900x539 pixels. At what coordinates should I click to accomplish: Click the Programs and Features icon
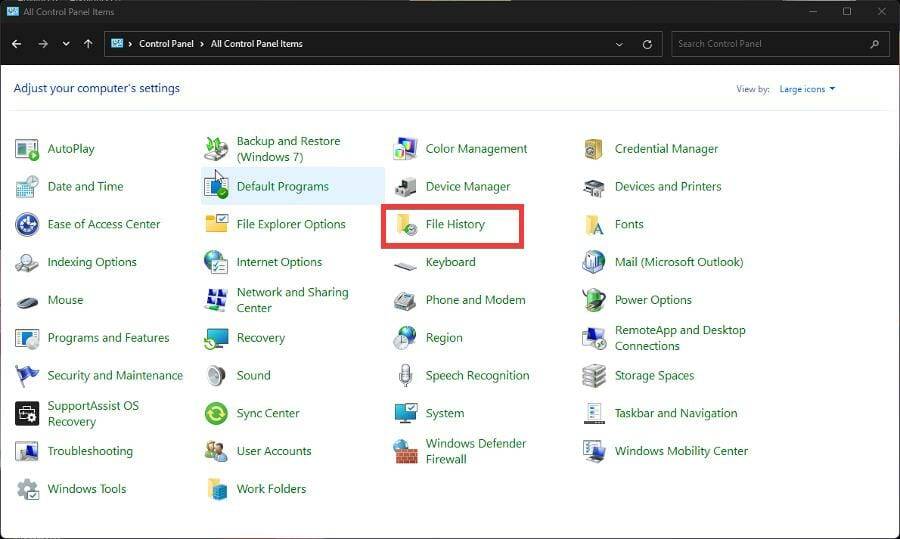pos(26,339)
